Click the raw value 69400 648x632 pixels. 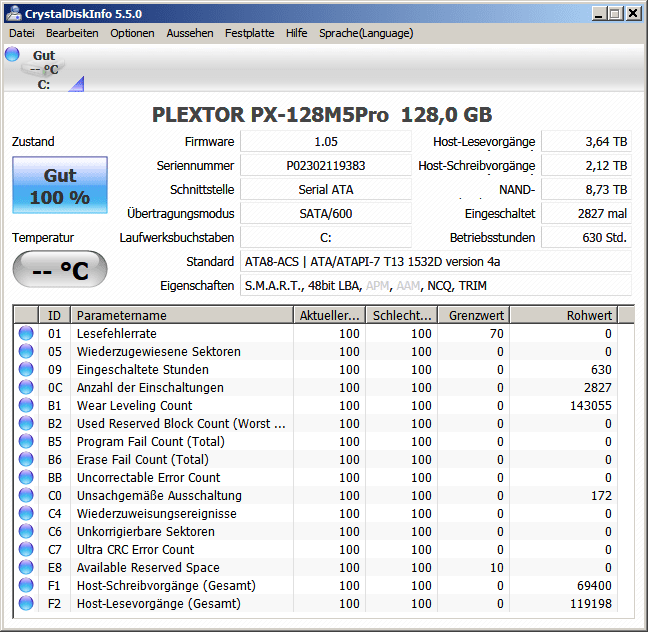point(594,585)
